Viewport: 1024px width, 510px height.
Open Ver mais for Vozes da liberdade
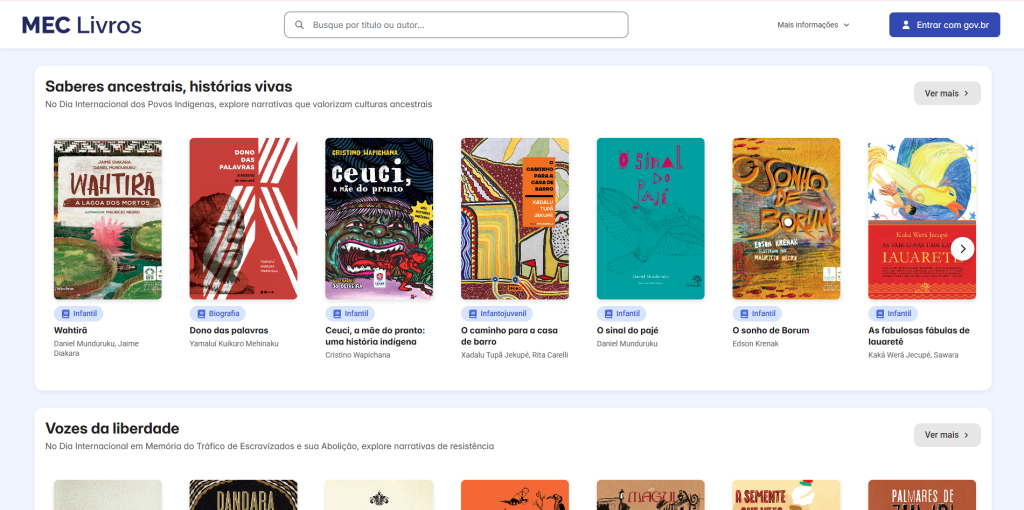pyautogui.click(x=947, y=435)
